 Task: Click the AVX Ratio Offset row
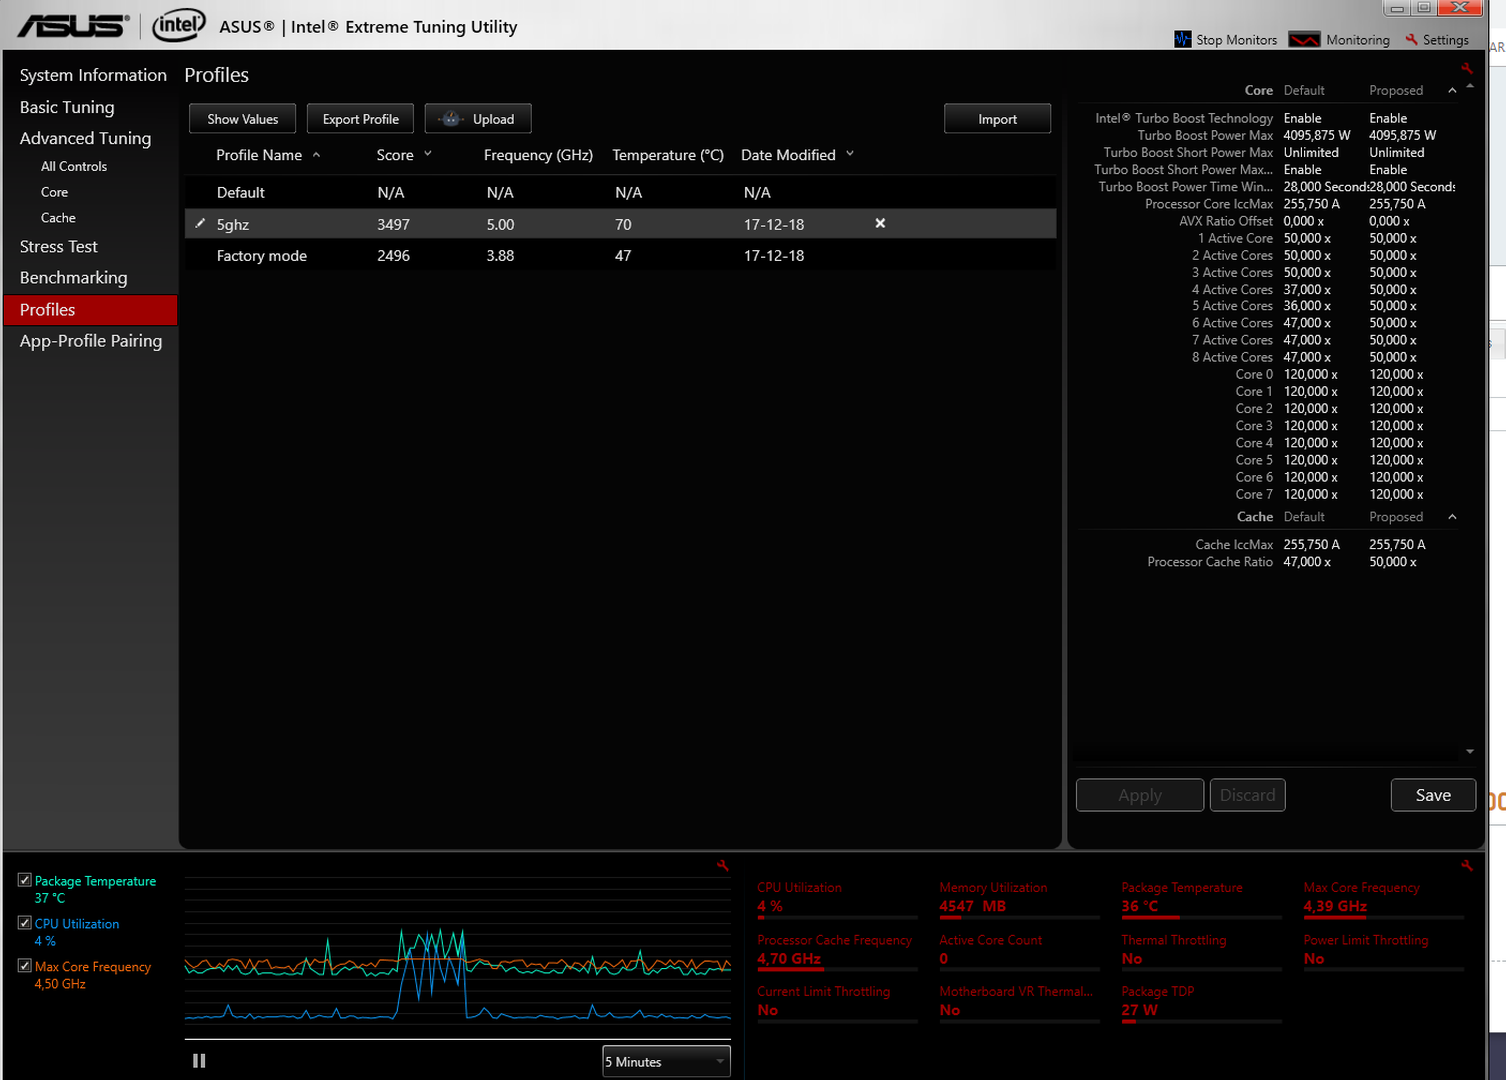tap(1267, 221)
